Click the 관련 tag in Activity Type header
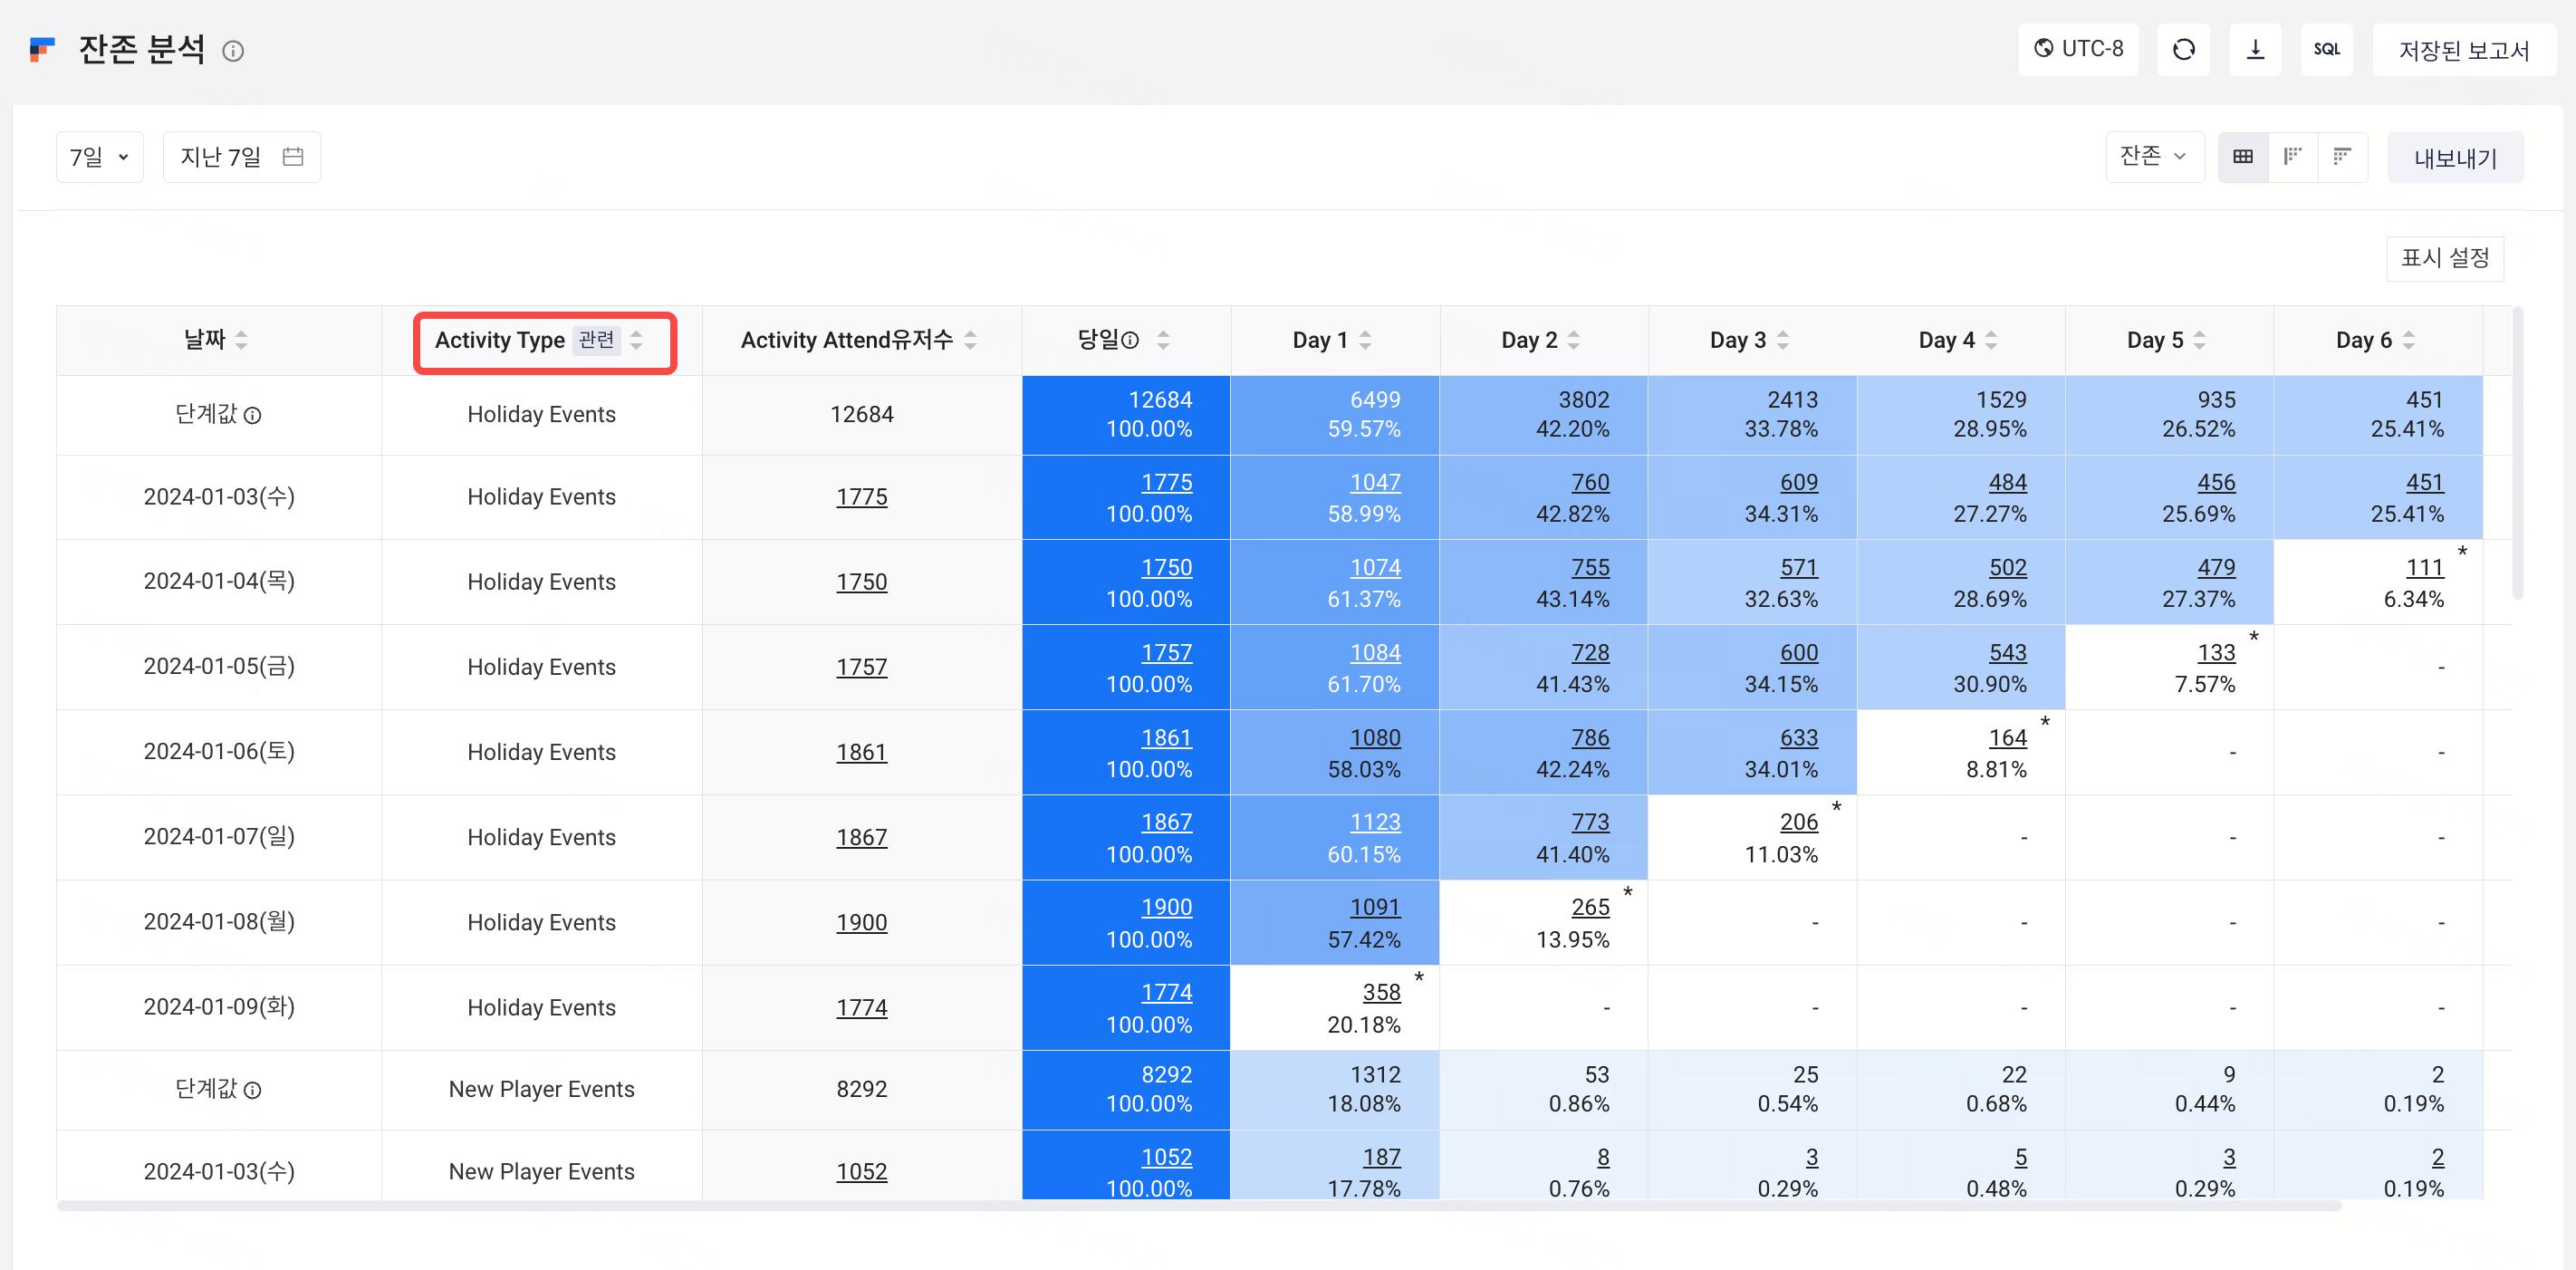Viewport: 2576px width, 1270px height. [596, 340]
